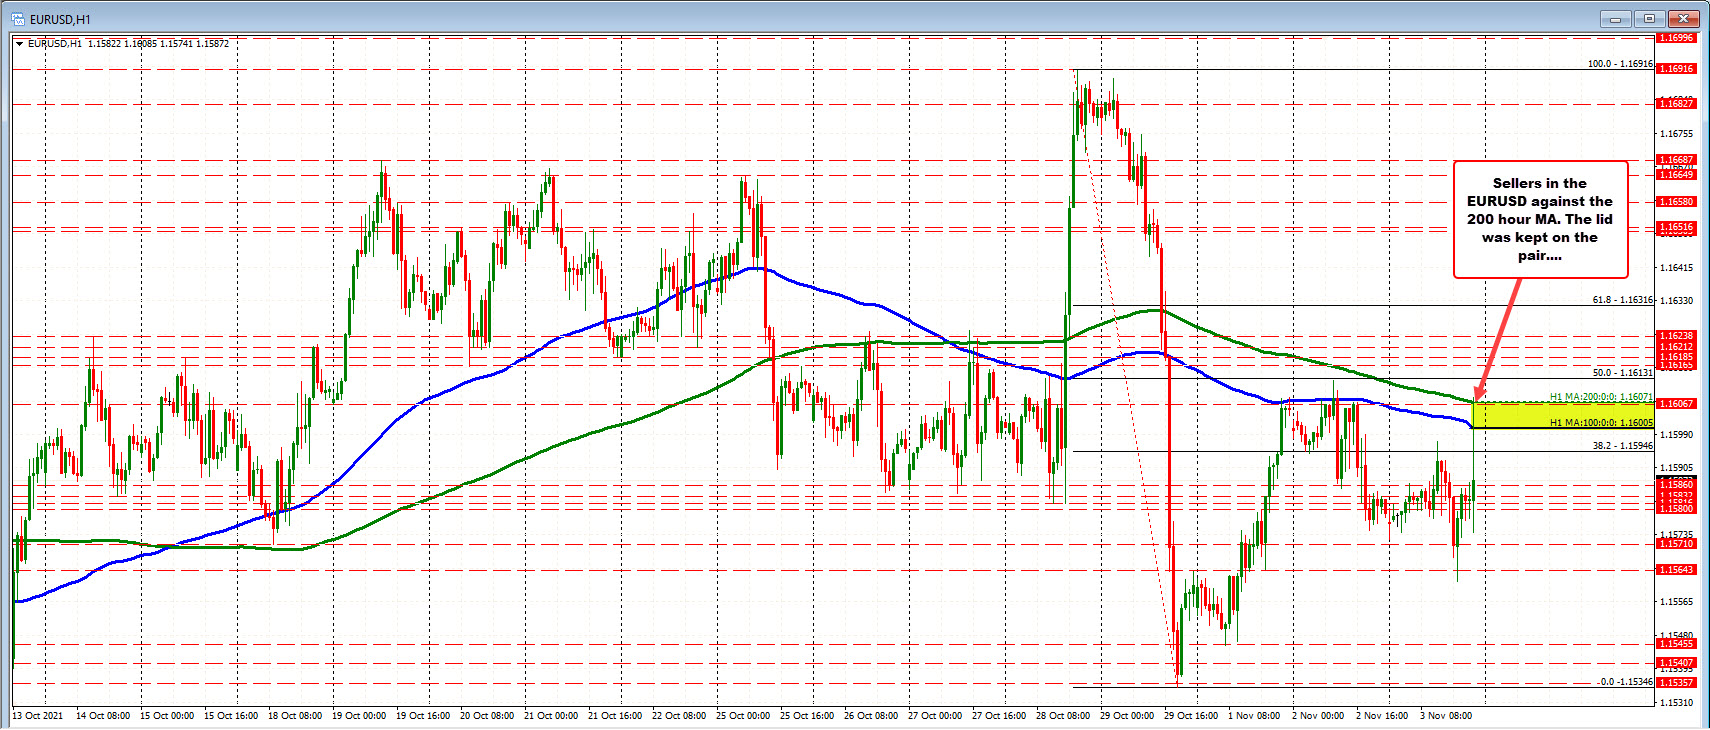Viewport: 1710px width, 730px height.
Task: Click the 13 Oct 2021 time axis label
Action: 38,716
